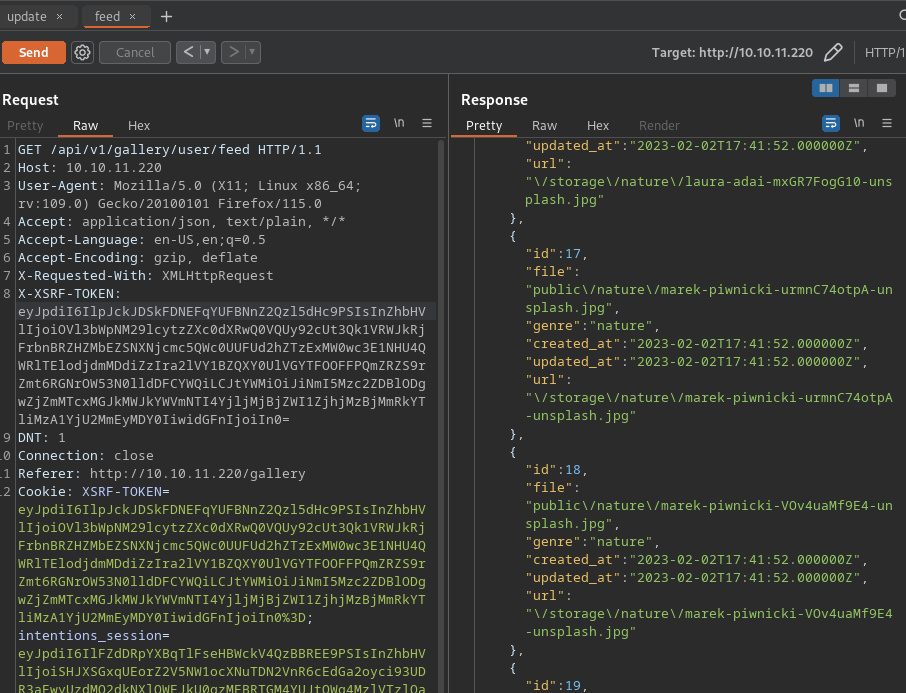Open Repeater settings gear icon
Screen dimensions: 906x693
coord(82,52)
